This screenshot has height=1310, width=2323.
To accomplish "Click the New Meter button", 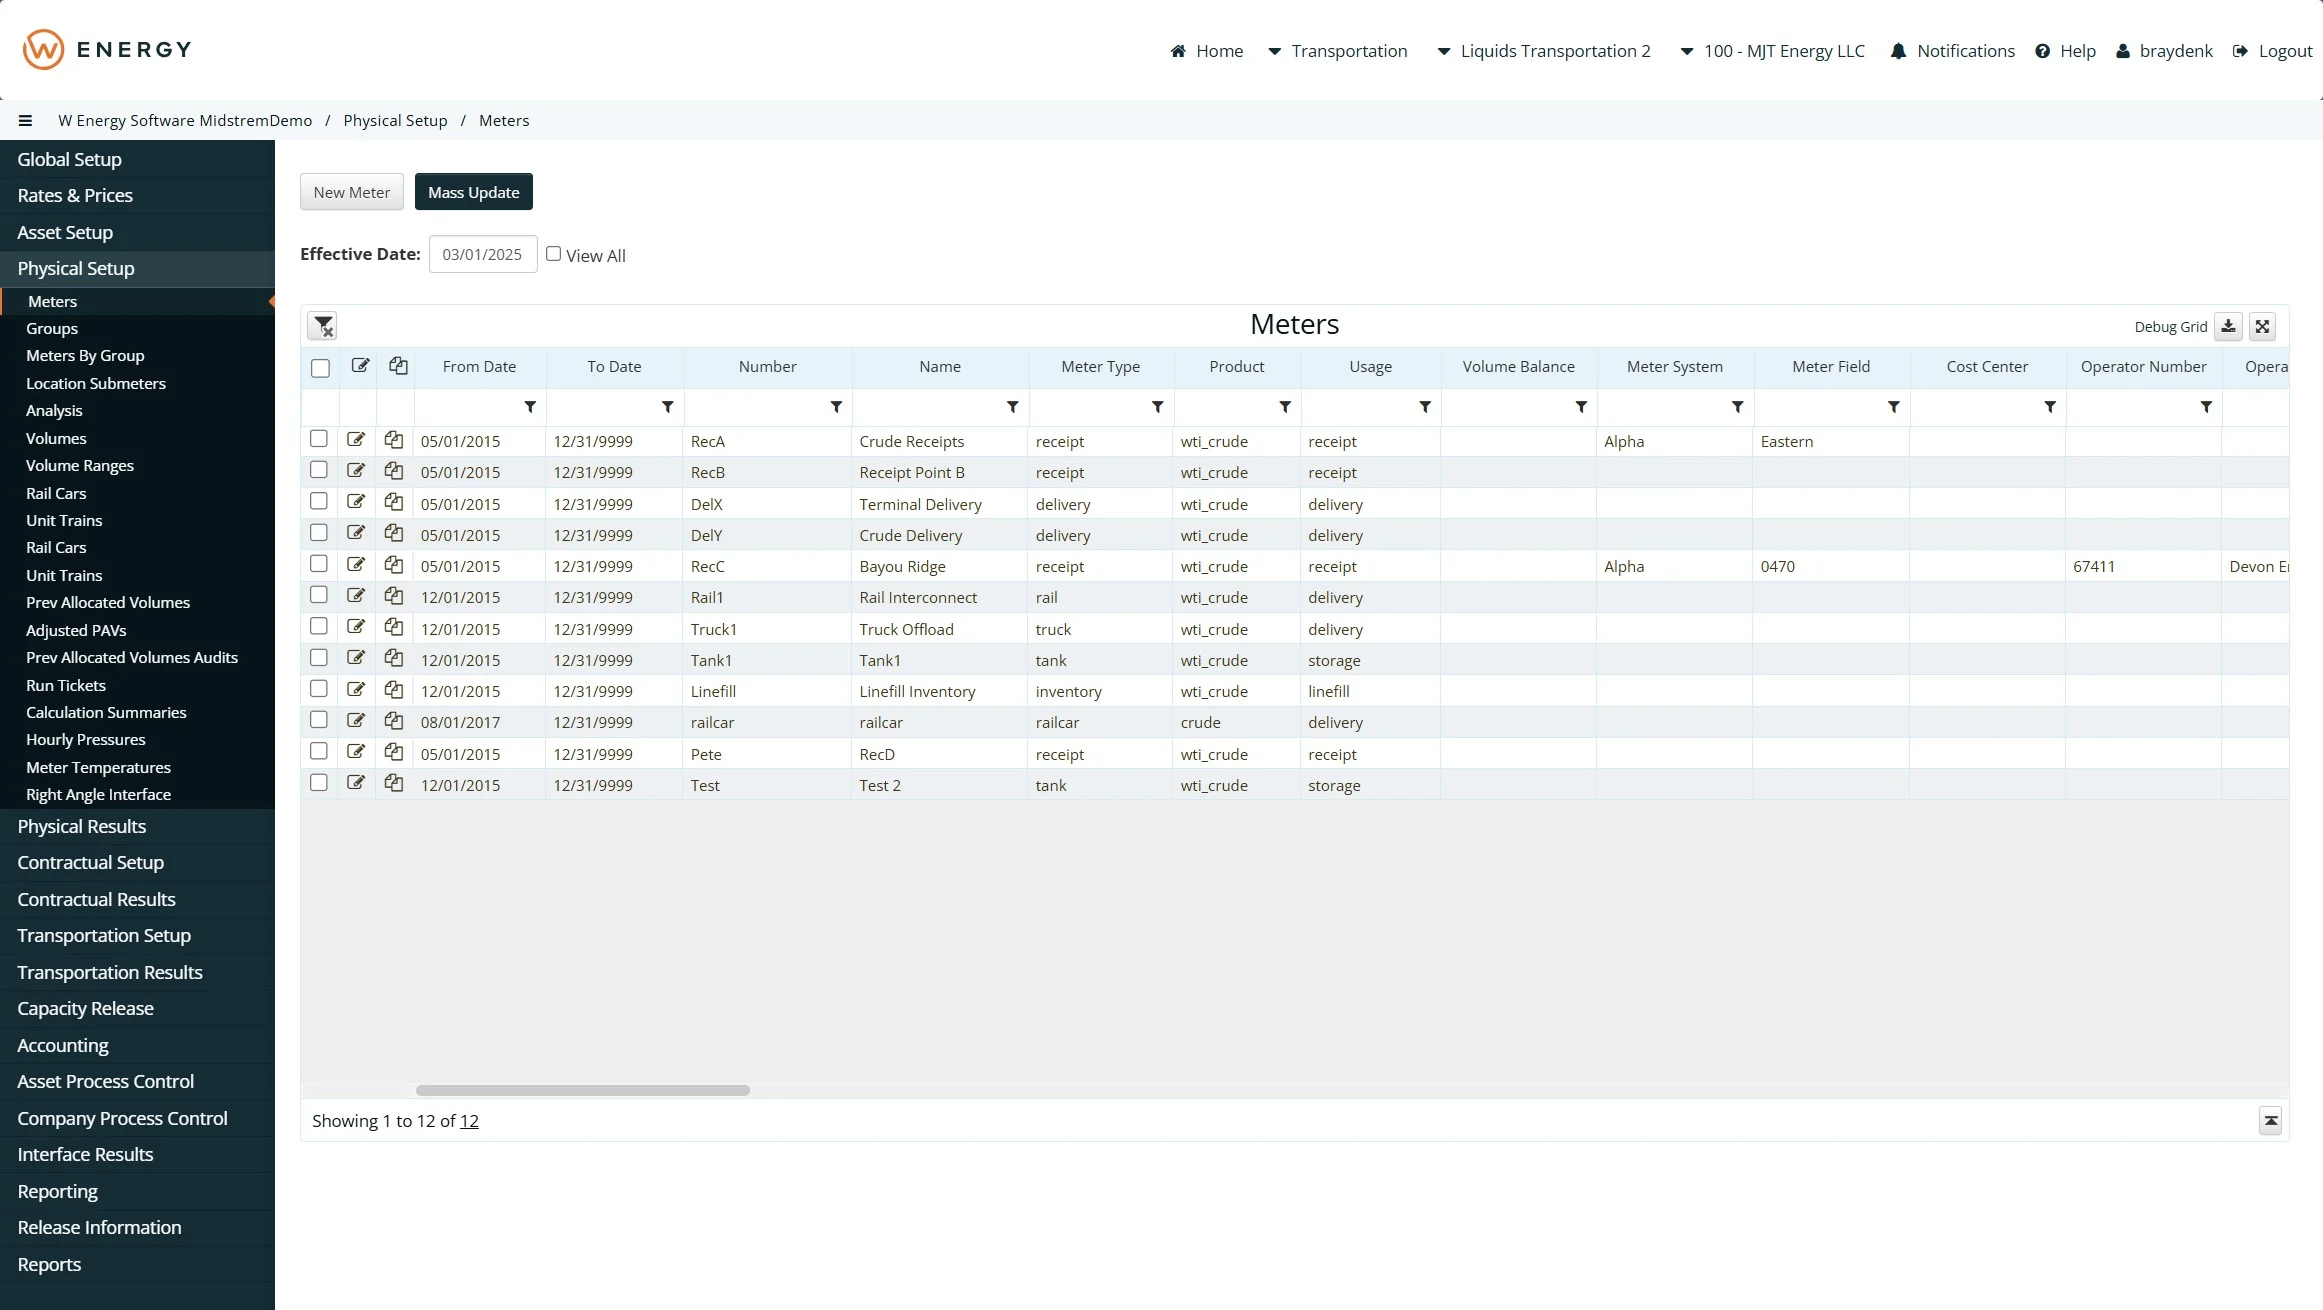I will (352, 192).
